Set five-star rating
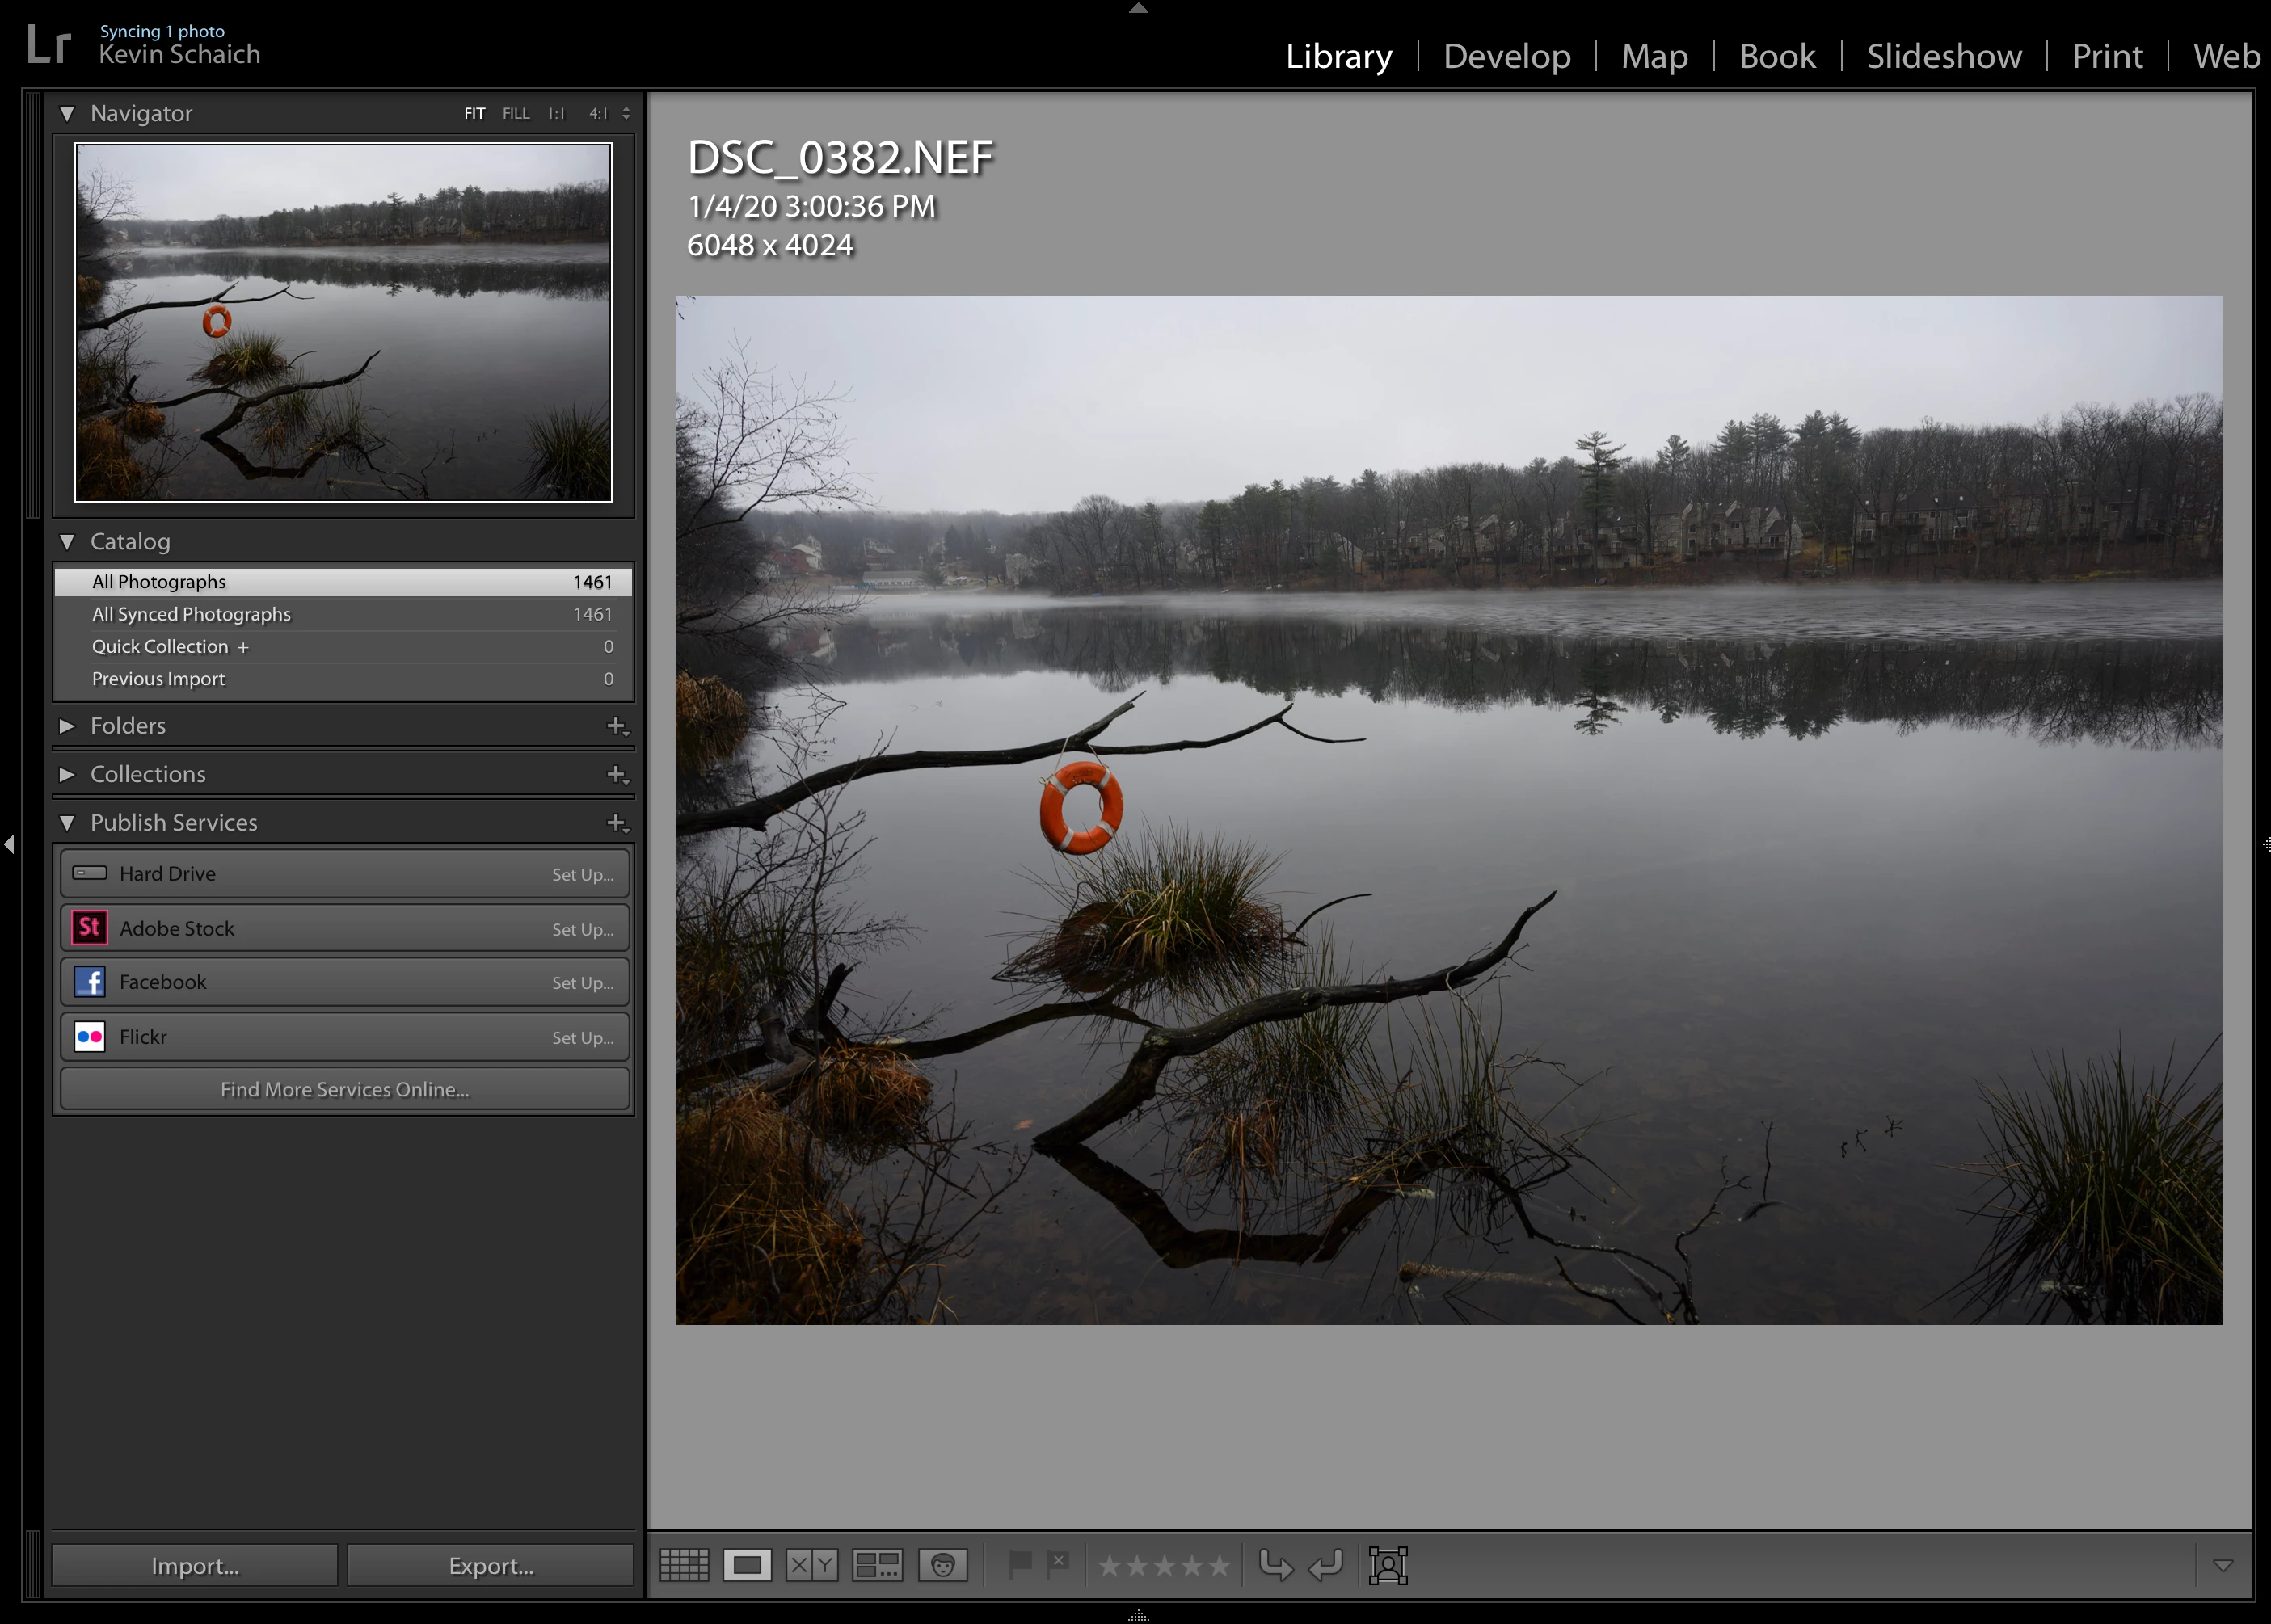 point(1218,1565)
